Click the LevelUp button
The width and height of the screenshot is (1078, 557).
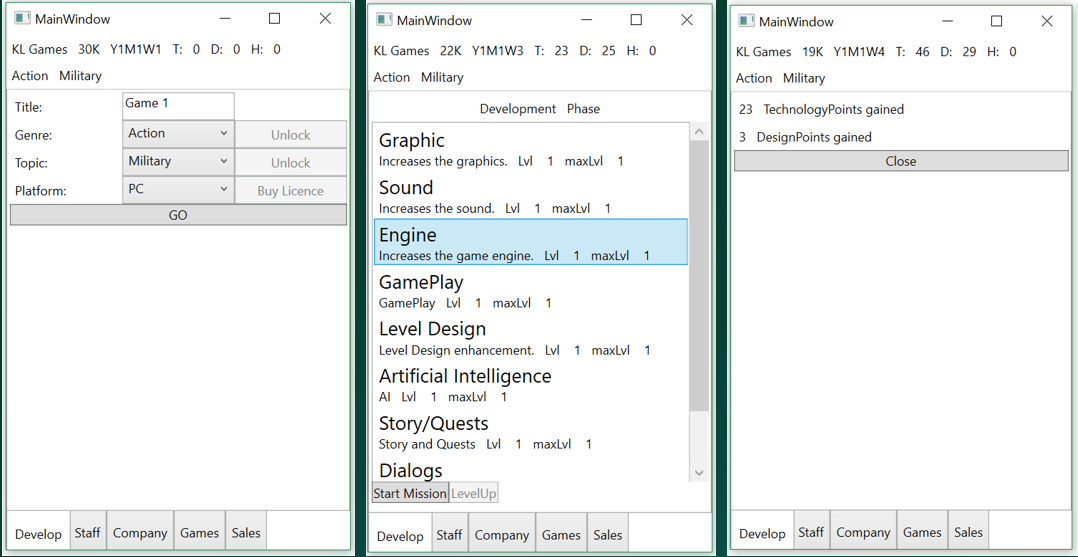(x=473, y=493)
